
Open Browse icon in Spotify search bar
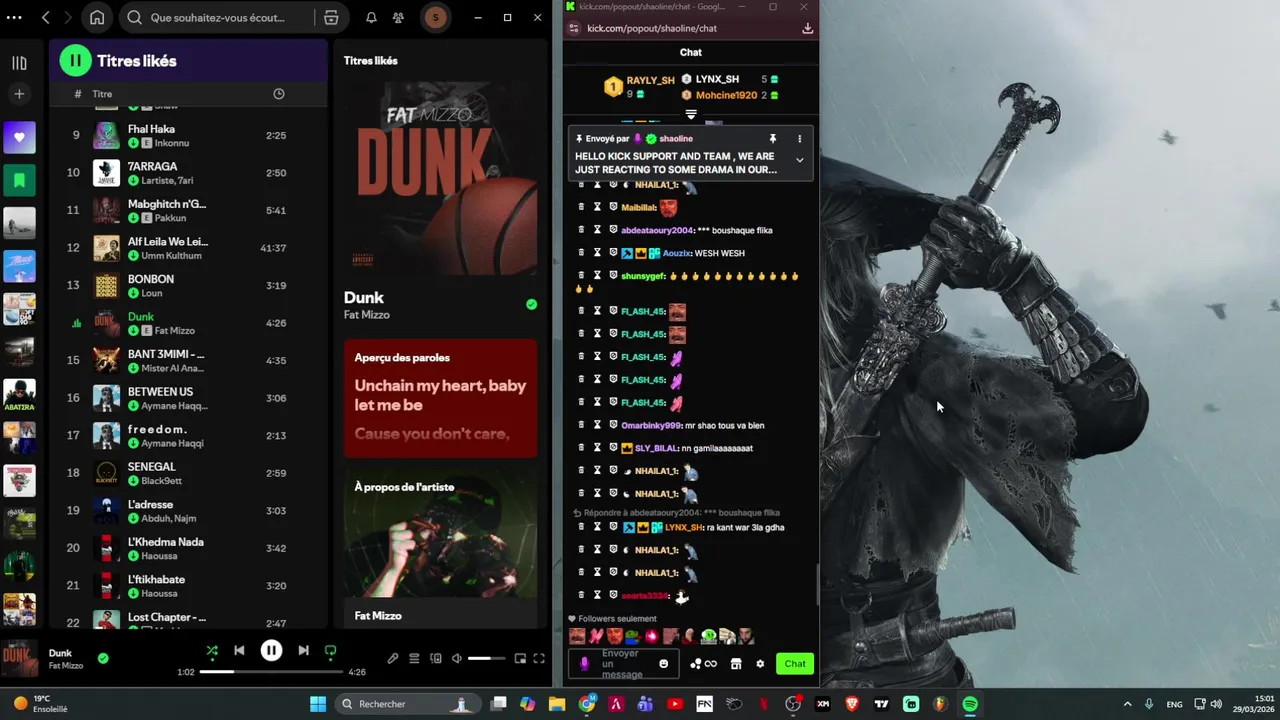[x=331, y=17]
